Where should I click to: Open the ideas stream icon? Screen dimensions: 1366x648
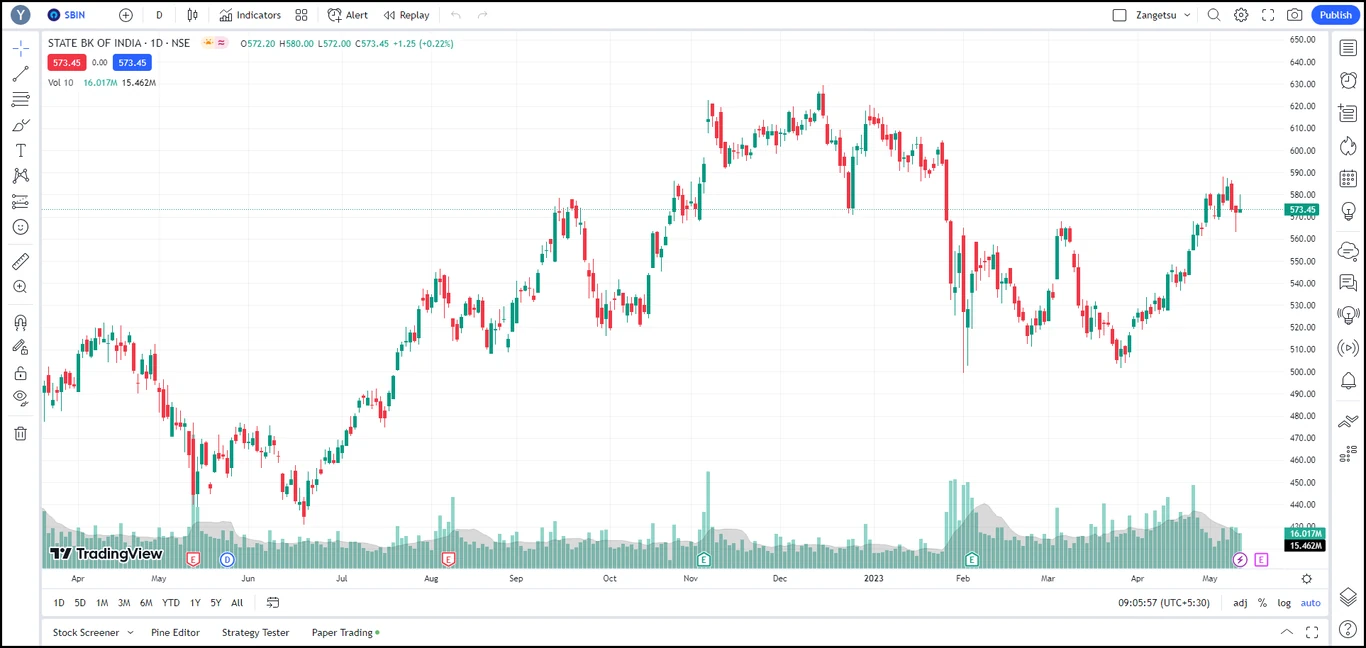(x=1348, y=315)
